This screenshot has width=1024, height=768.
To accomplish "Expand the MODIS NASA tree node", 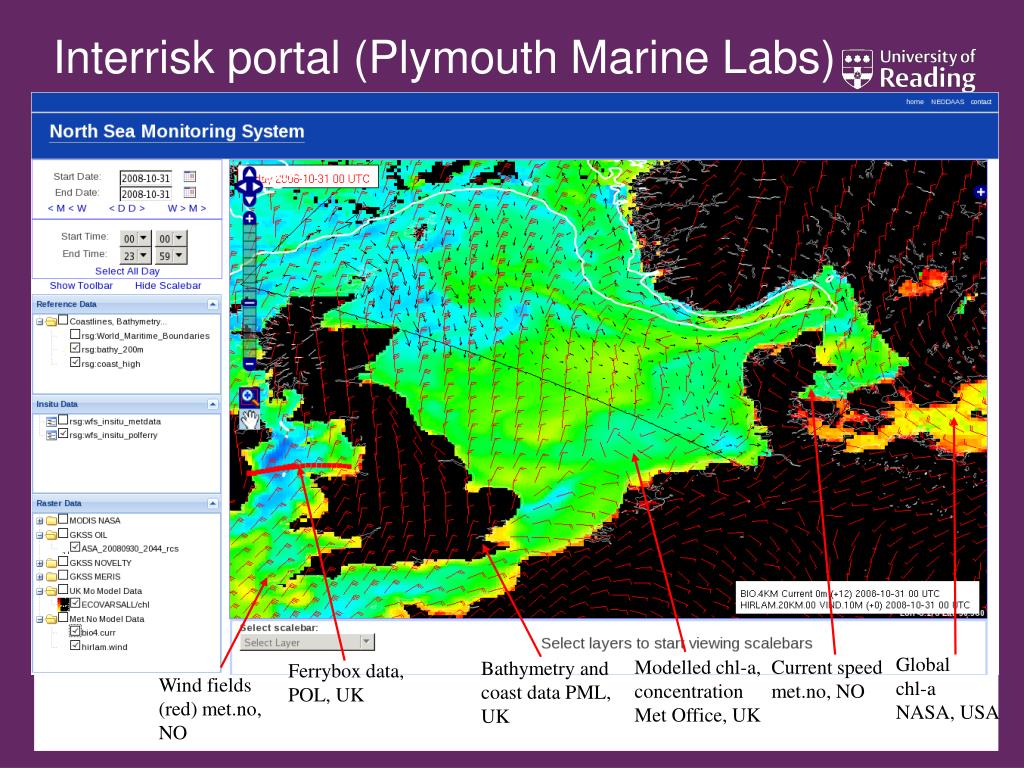I will coord(40,521).
